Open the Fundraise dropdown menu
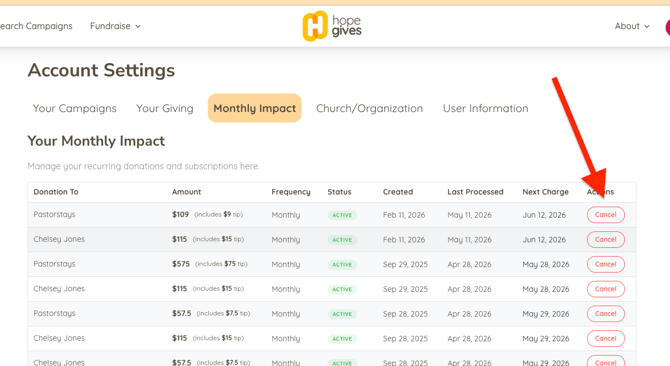Screen dimensions: 670x366 [x=115, y=26]
